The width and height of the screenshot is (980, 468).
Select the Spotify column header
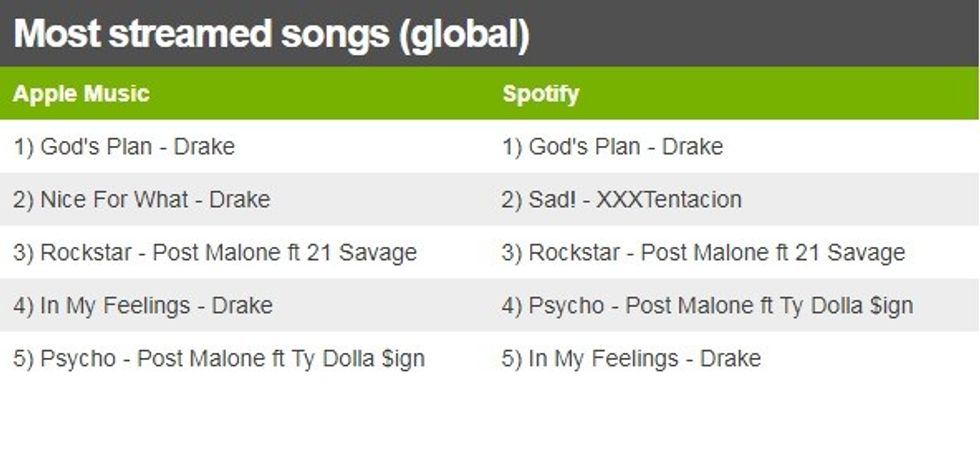tap(540, 94)
